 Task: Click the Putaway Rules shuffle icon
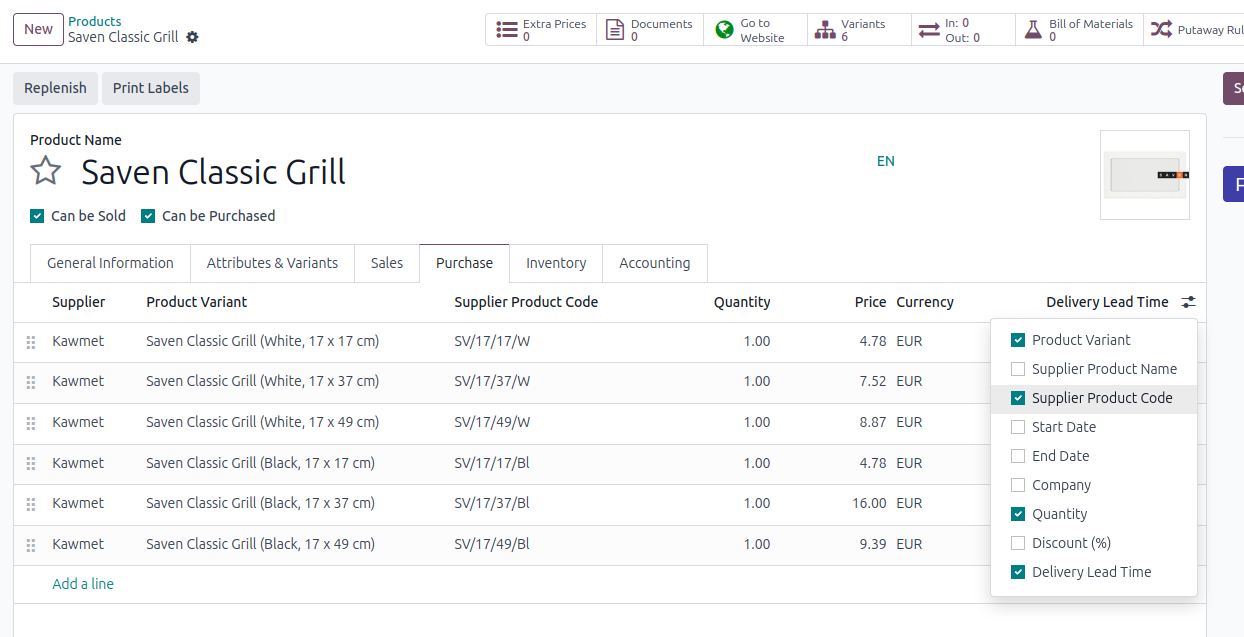click(x=1161, y=30)
